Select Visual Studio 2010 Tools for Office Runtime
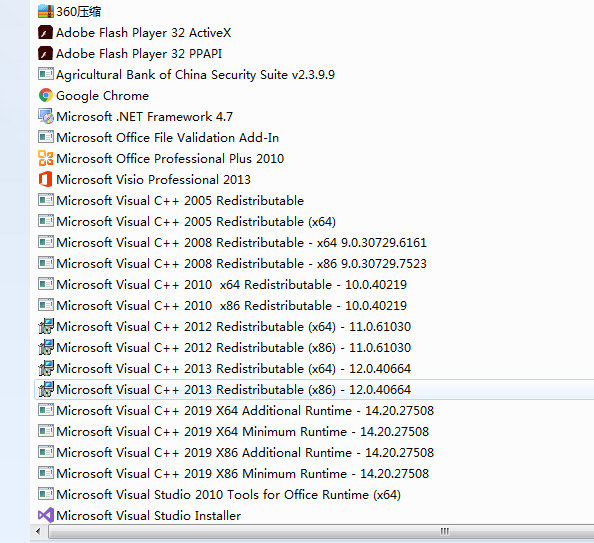This screenshot has width=594, height=543. click(x=228, y=494)
